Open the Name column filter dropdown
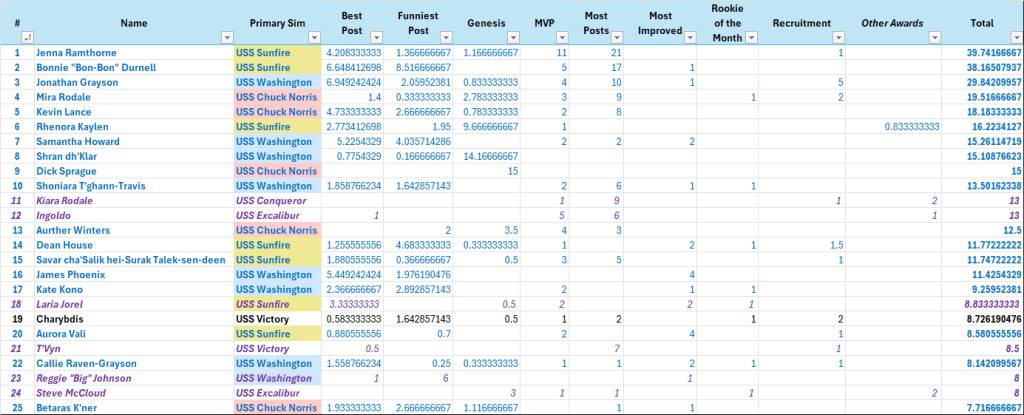 pos(225,38)
